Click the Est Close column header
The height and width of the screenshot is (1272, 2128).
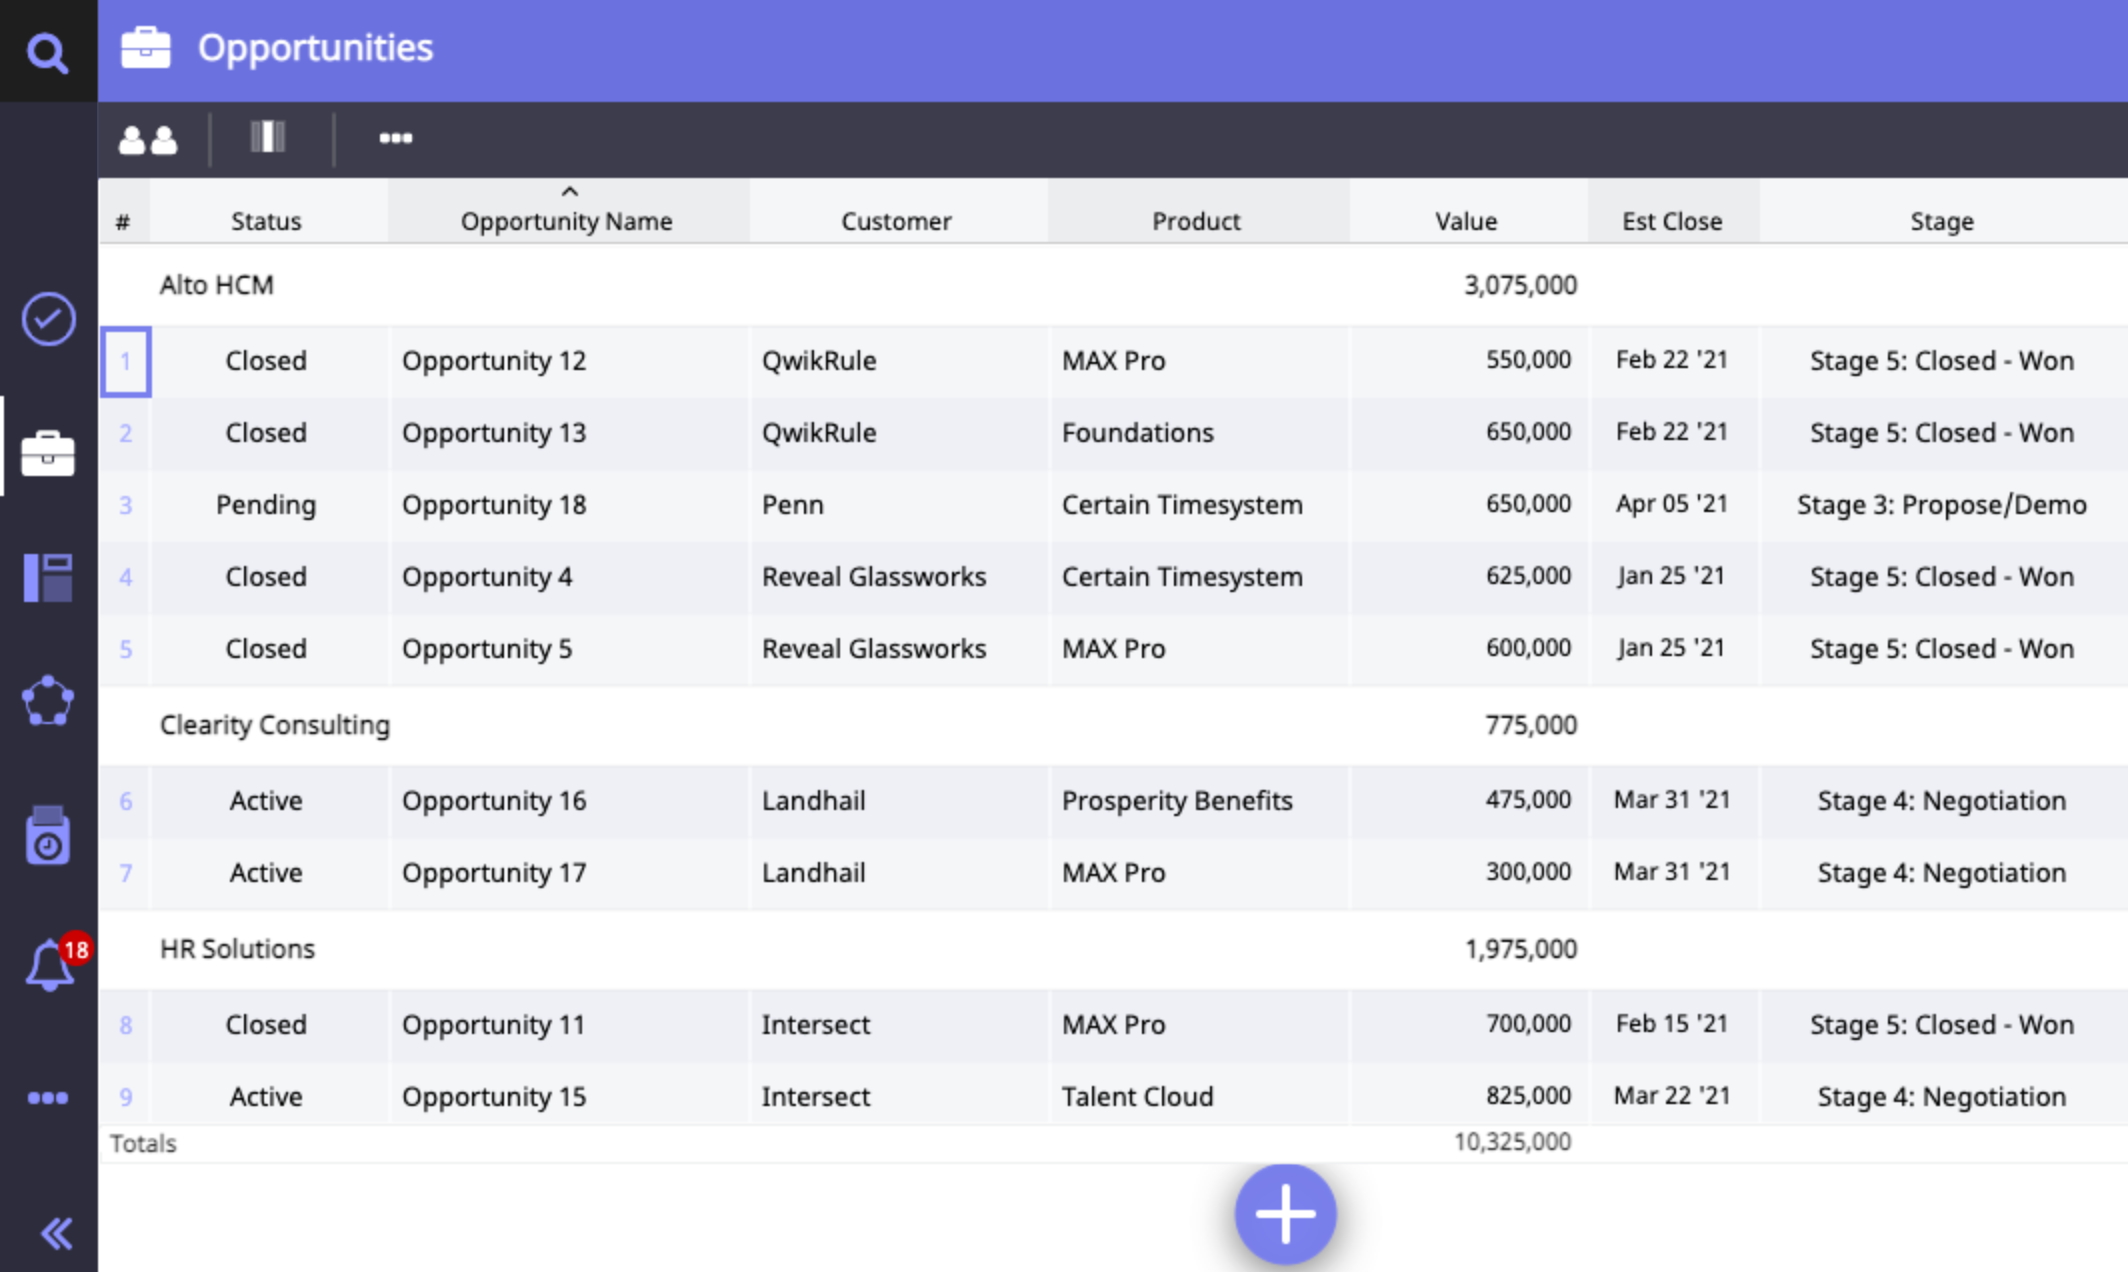point(1671,220)
